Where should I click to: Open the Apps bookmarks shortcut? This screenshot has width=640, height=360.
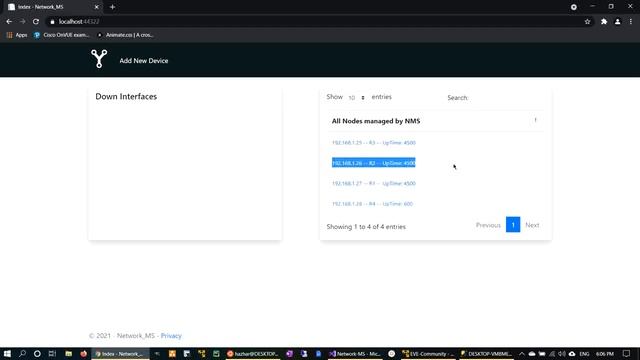(17, 35)
